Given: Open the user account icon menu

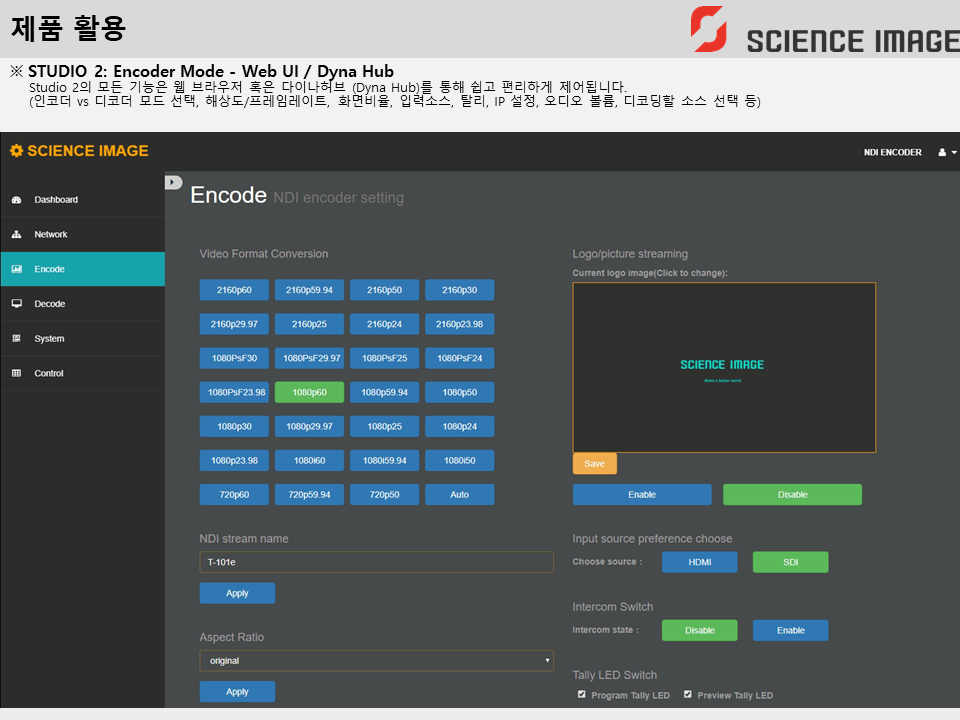Looking at the screenshot, I should coord(942,152).
